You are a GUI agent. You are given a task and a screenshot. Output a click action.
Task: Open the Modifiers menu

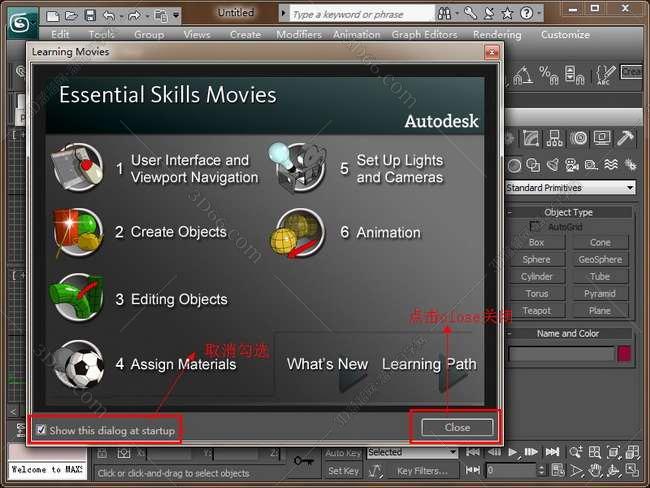tap(299, 34)
